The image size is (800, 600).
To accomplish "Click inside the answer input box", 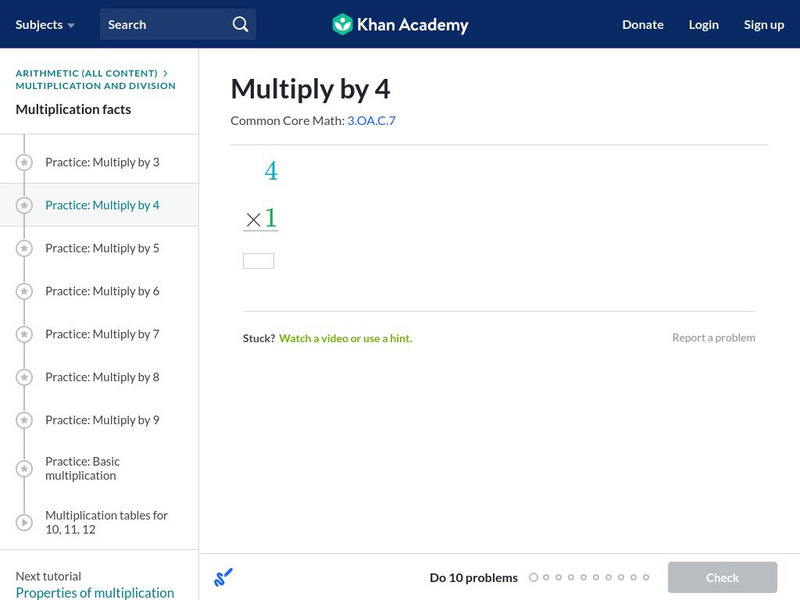I will tap(260, 259).
